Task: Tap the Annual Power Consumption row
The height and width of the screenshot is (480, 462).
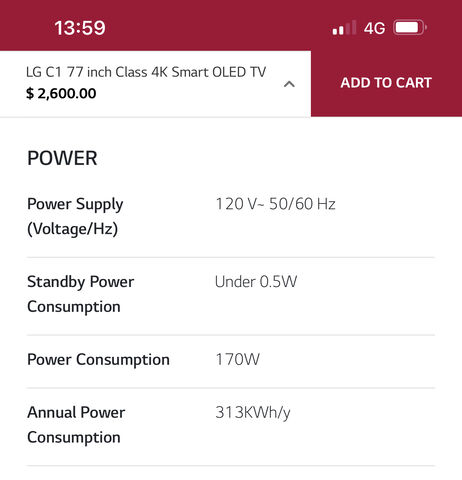Action: tap(231, 427)
